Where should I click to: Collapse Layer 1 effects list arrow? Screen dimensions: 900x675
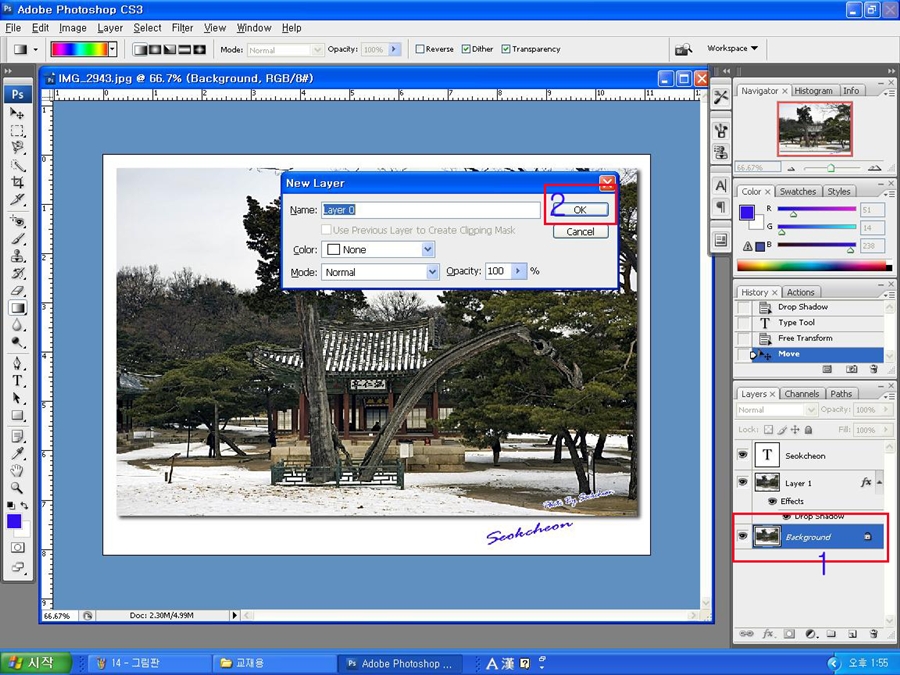click(879, 483)
